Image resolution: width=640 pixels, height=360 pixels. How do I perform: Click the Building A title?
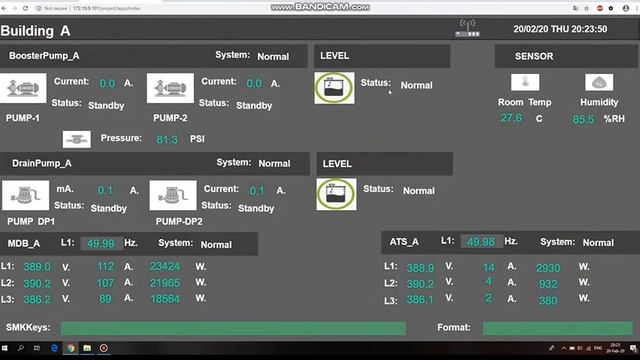(x=36, y=31)
